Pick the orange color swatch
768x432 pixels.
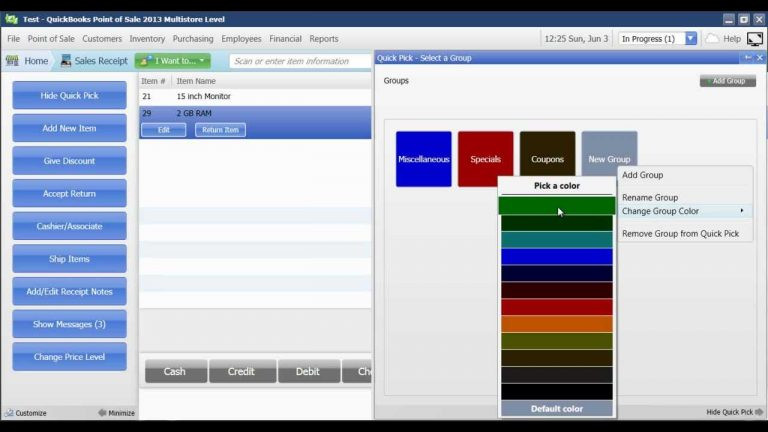point(557,324)
